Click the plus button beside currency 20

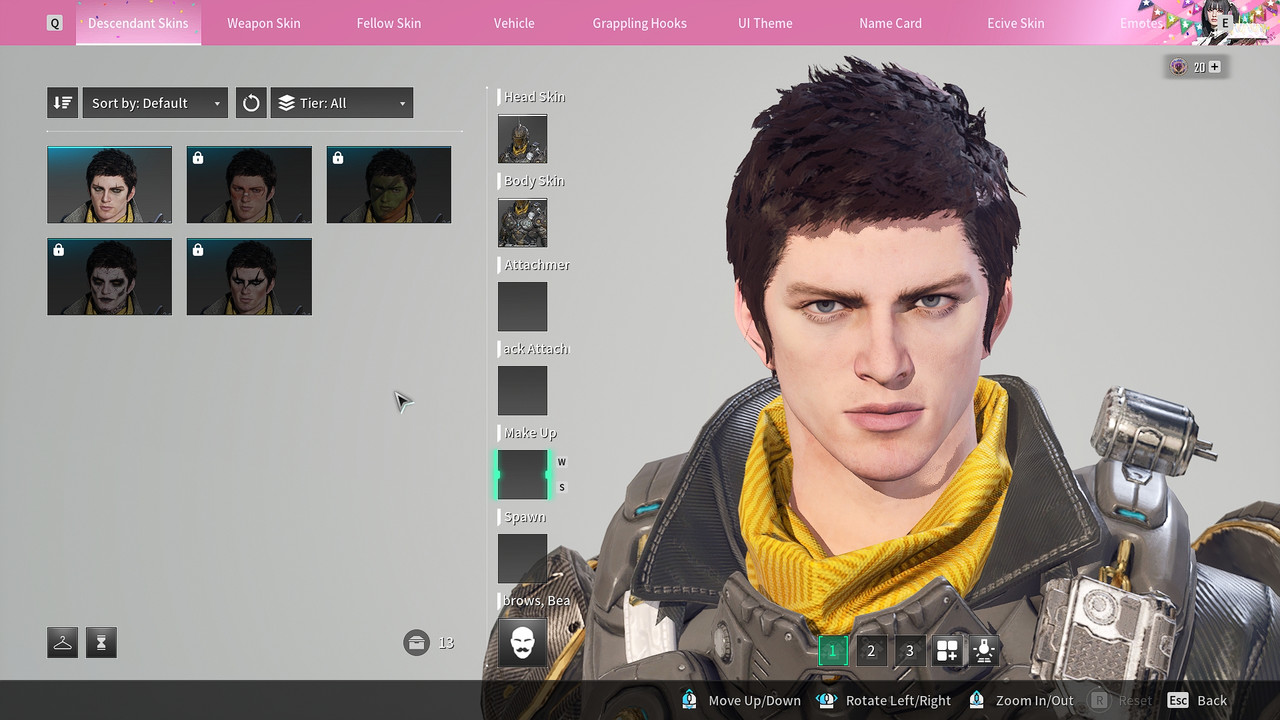[1215, 67]
